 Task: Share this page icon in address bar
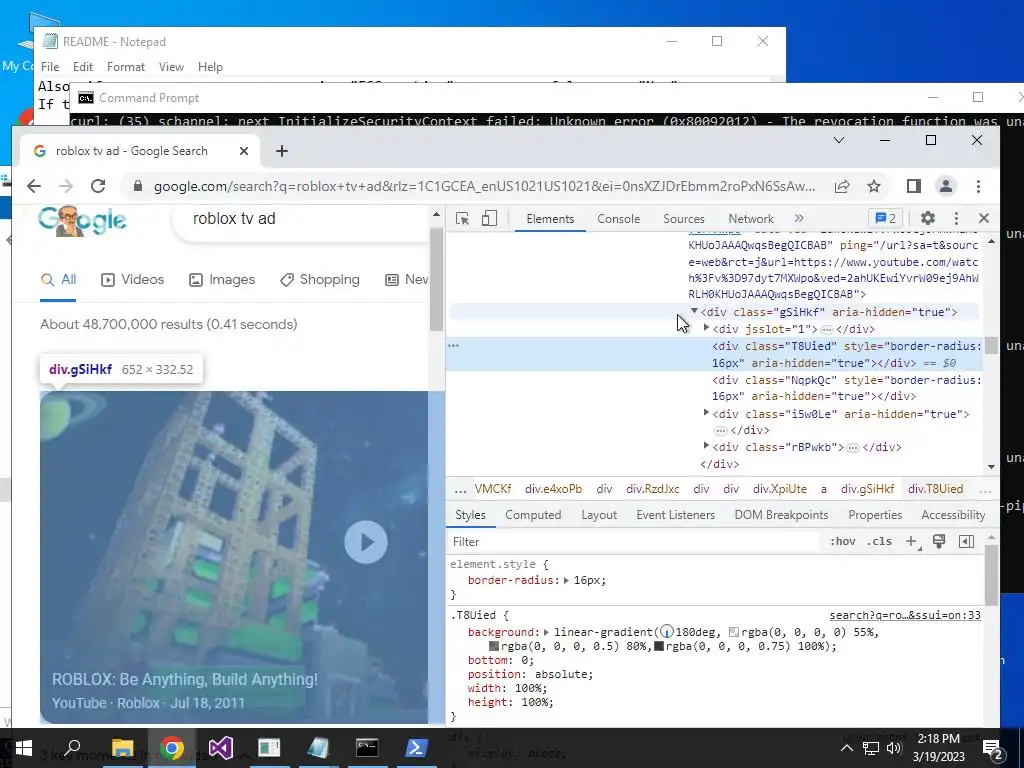tap(842, 186)
